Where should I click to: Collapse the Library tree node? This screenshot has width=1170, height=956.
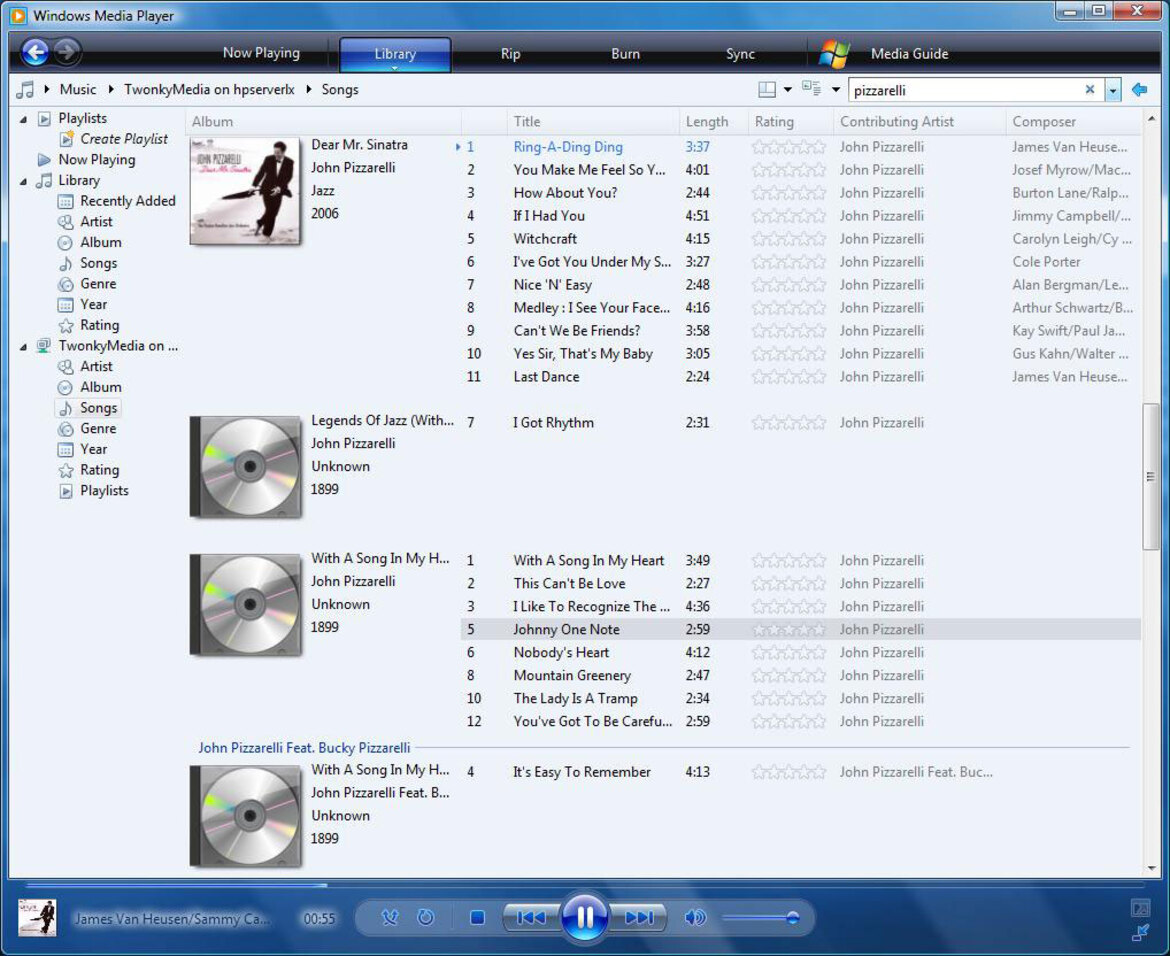23,181
